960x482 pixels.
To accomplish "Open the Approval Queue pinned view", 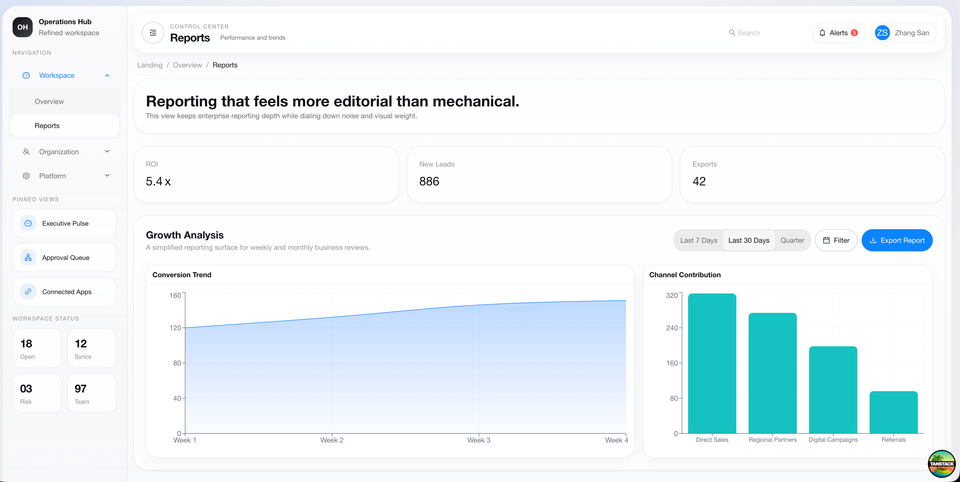I will 64,258.
